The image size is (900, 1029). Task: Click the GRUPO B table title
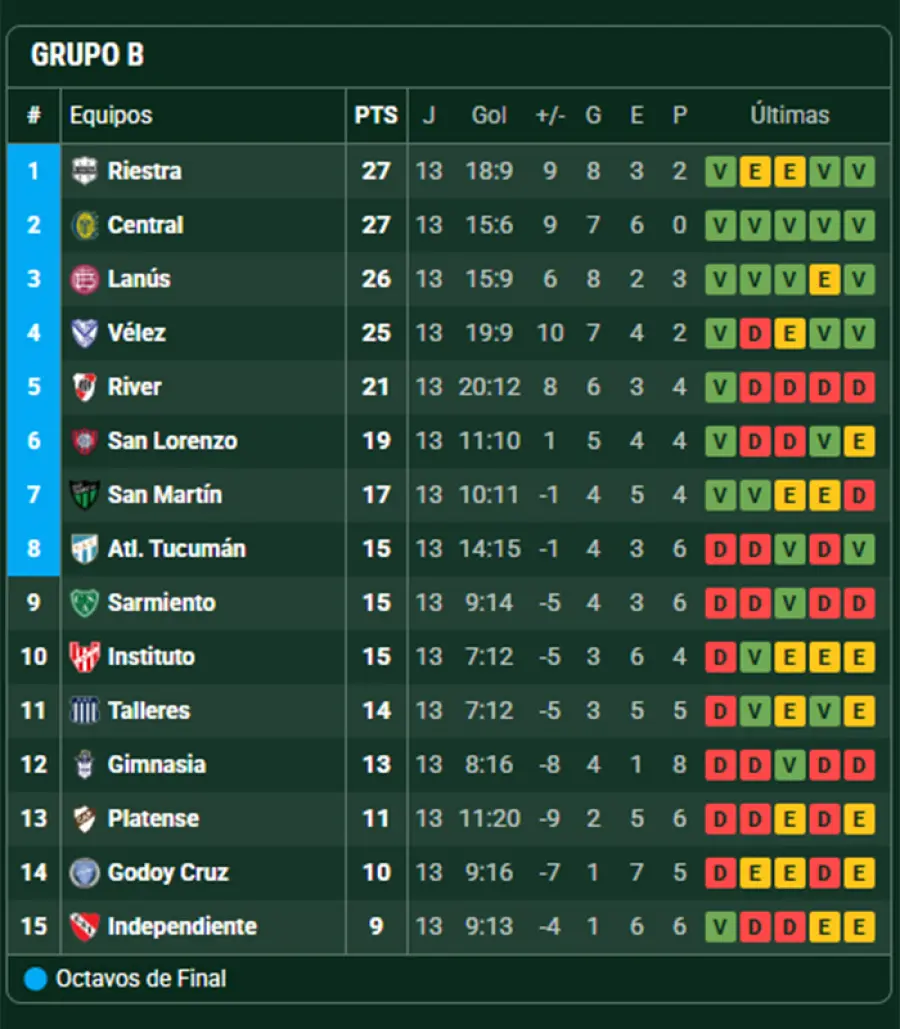(x=87, y=55)
